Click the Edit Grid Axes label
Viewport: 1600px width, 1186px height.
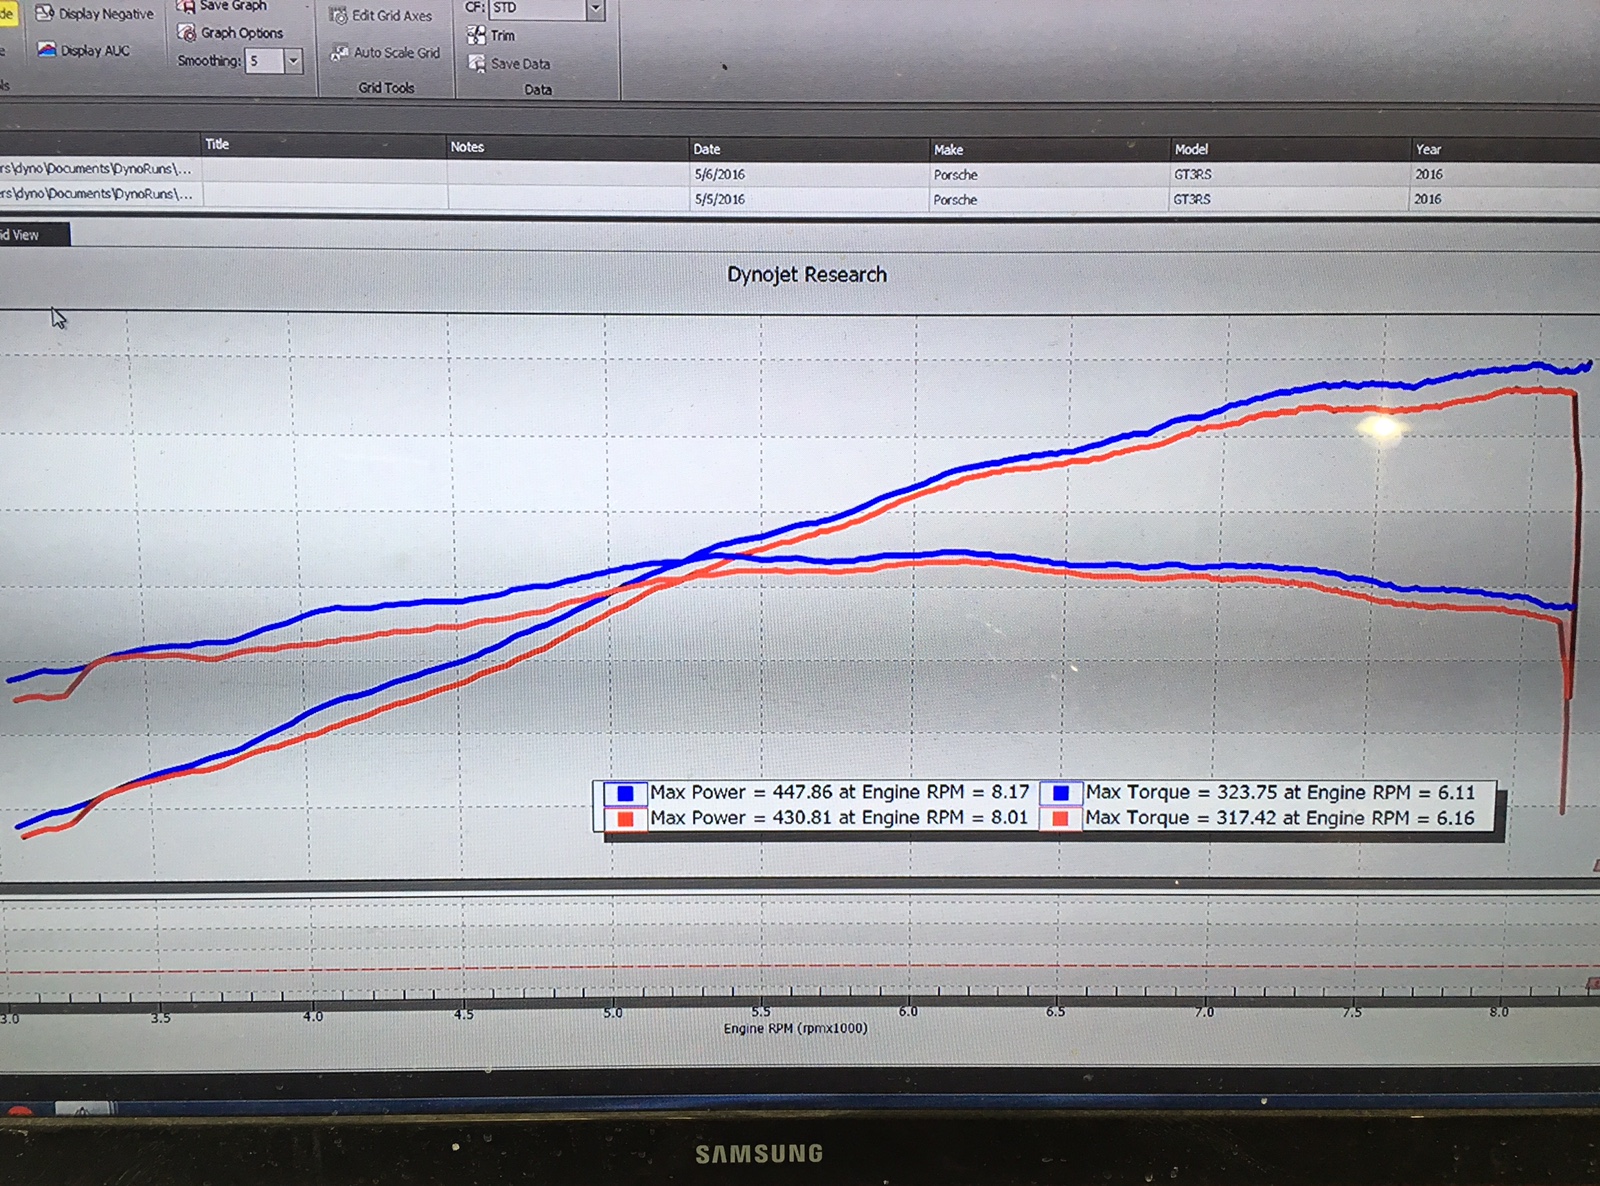392,16
